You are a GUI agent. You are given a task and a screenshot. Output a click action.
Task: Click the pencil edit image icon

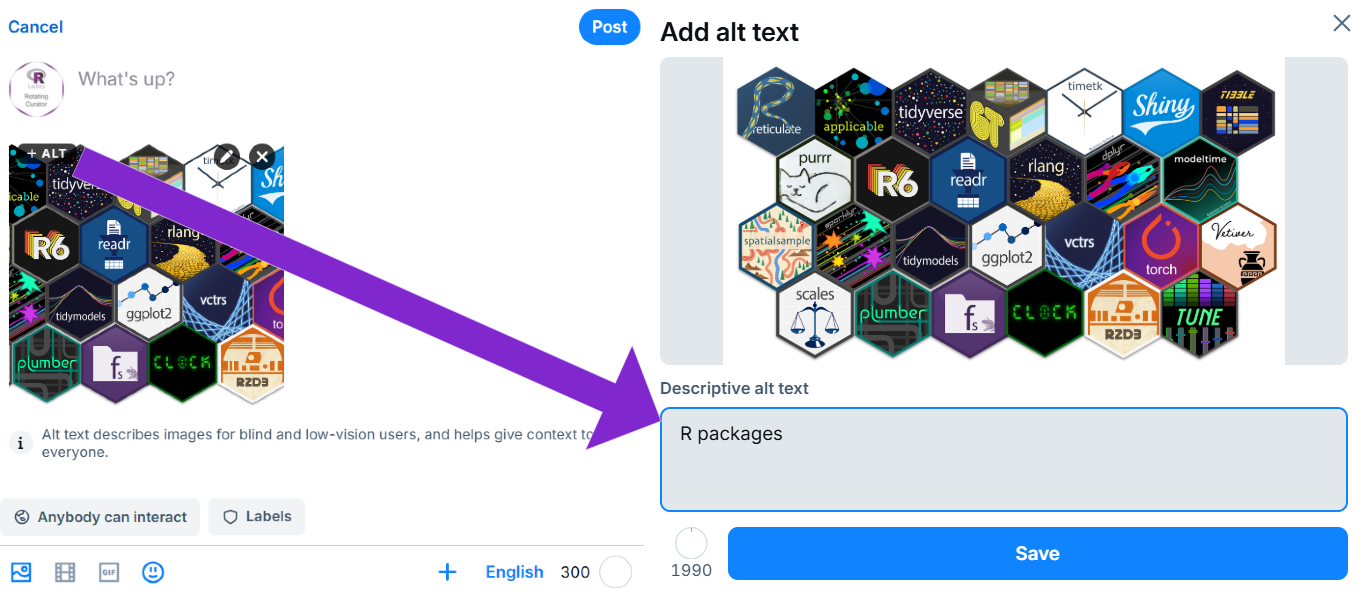coord(227,156)
